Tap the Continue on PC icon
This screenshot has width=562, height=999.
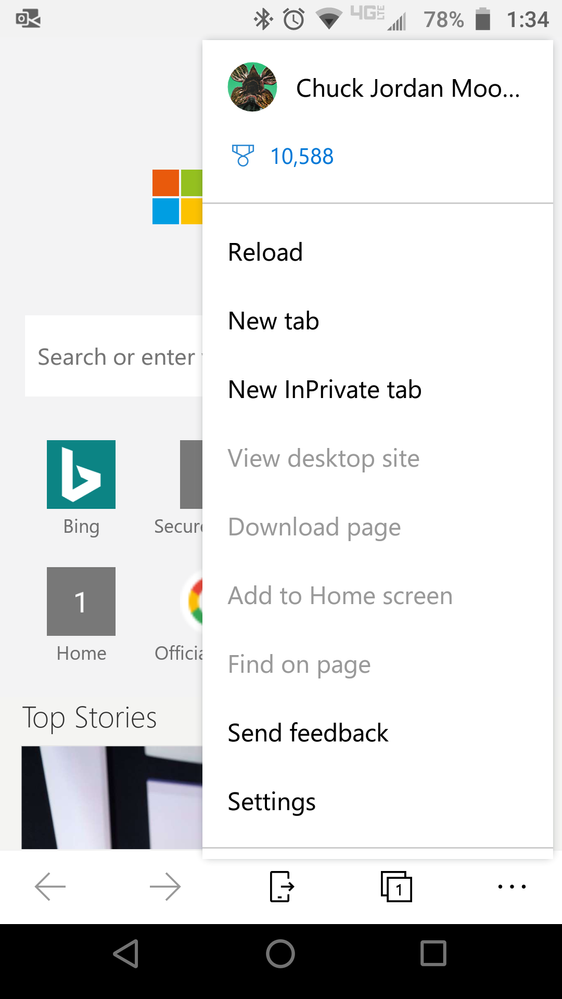pyautogui.click(x=281, y=886)
